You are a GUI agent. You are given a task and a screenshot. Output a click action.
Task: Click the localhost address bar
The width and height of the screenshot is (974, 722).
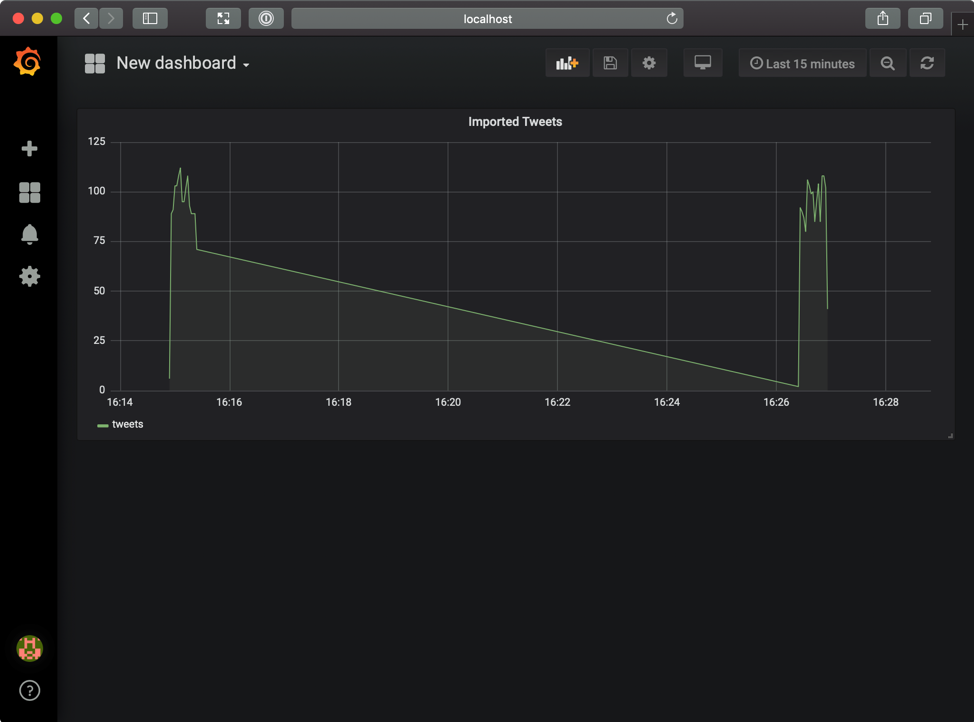coord(487,18)
